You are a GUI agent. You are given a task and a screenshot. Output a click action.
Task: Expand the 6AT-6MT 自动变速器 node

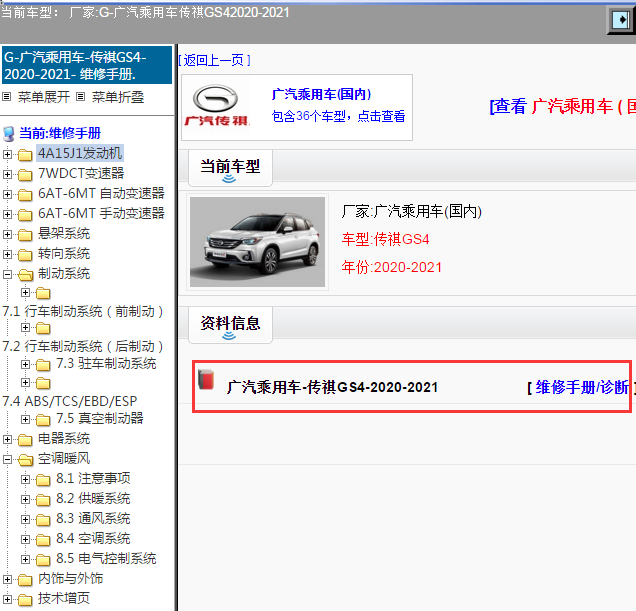coord(7,194)
